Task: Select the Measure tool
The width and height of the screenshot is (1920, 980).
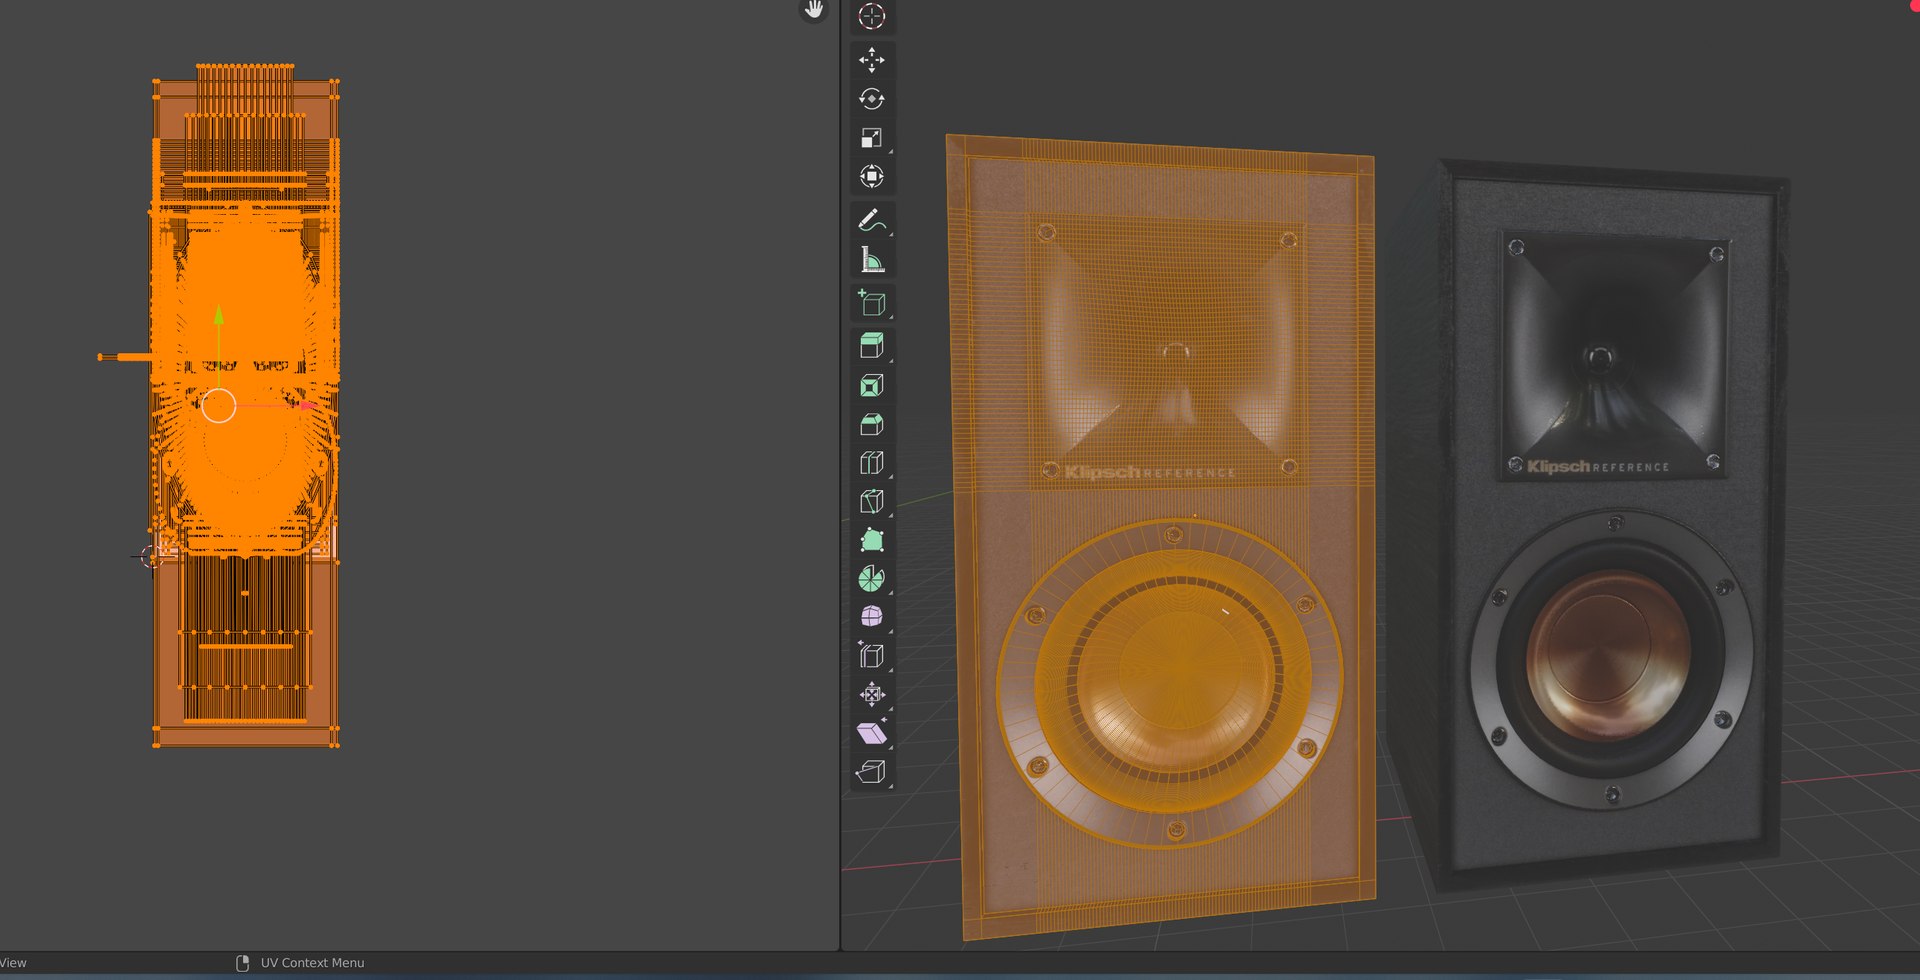Action: click(872, 260)
